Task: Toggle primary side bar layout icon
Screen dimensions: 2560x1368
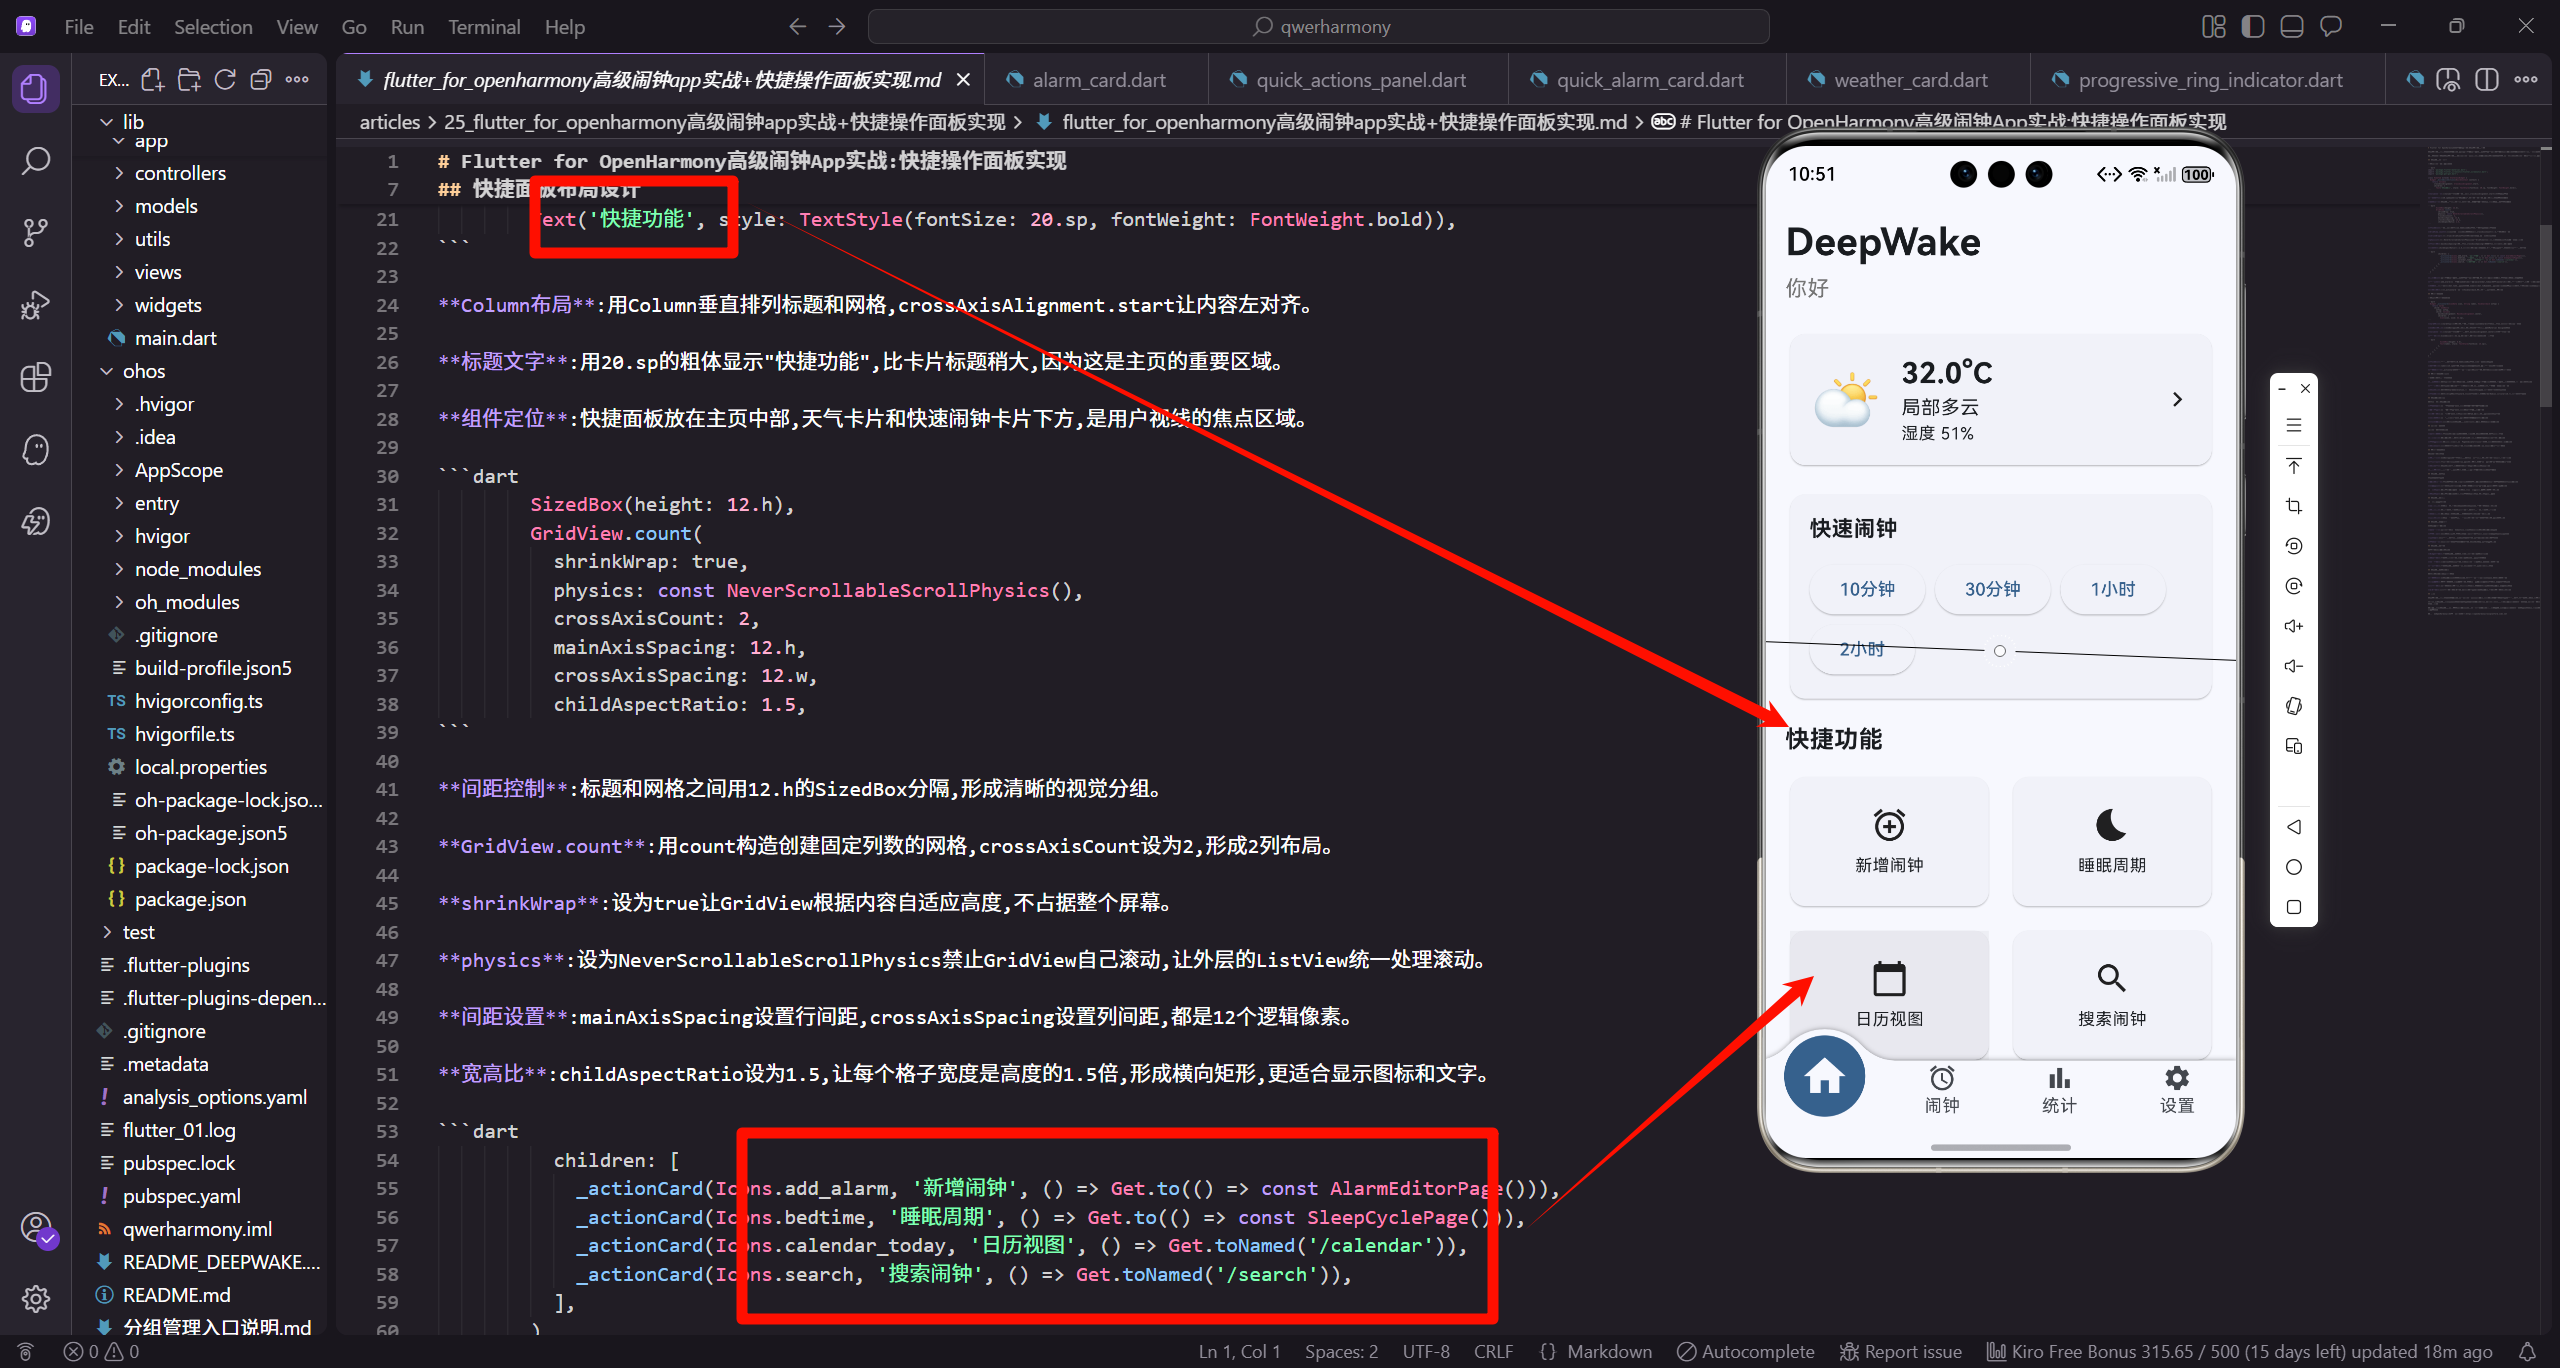Action: click(2253, 27)
